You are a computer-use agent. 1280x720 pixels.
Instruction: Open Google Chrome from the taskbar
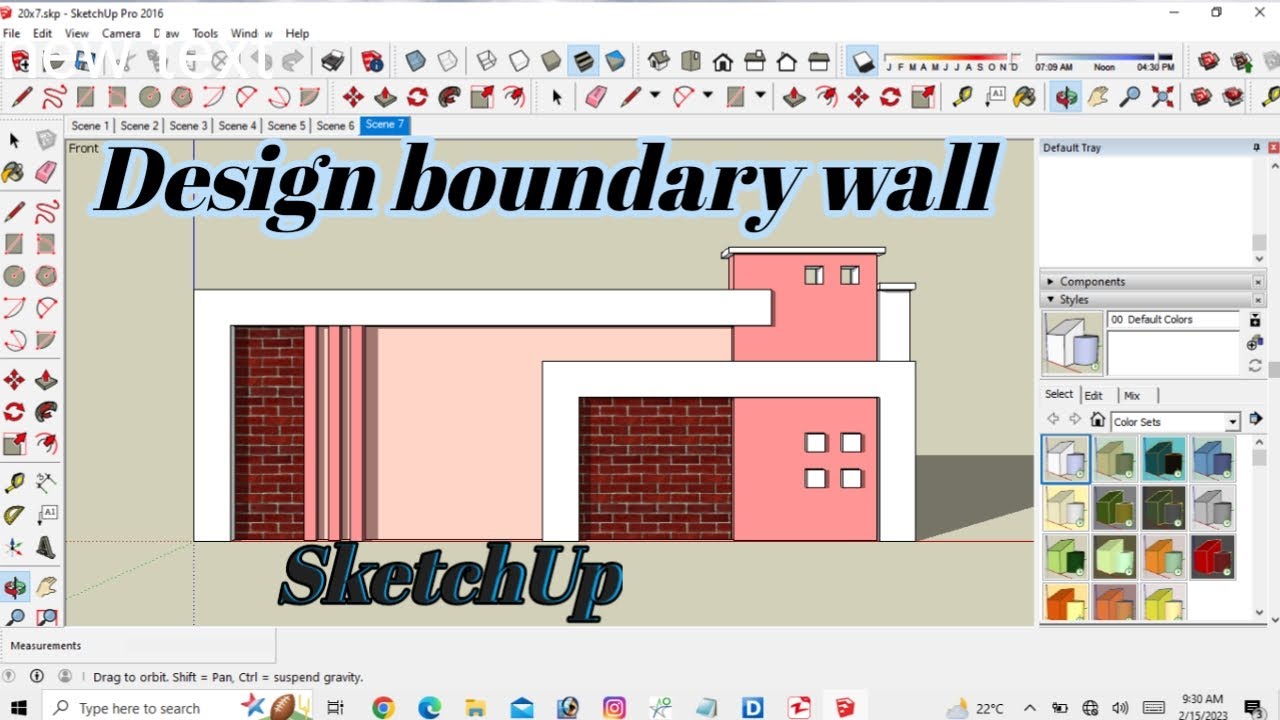383,708
